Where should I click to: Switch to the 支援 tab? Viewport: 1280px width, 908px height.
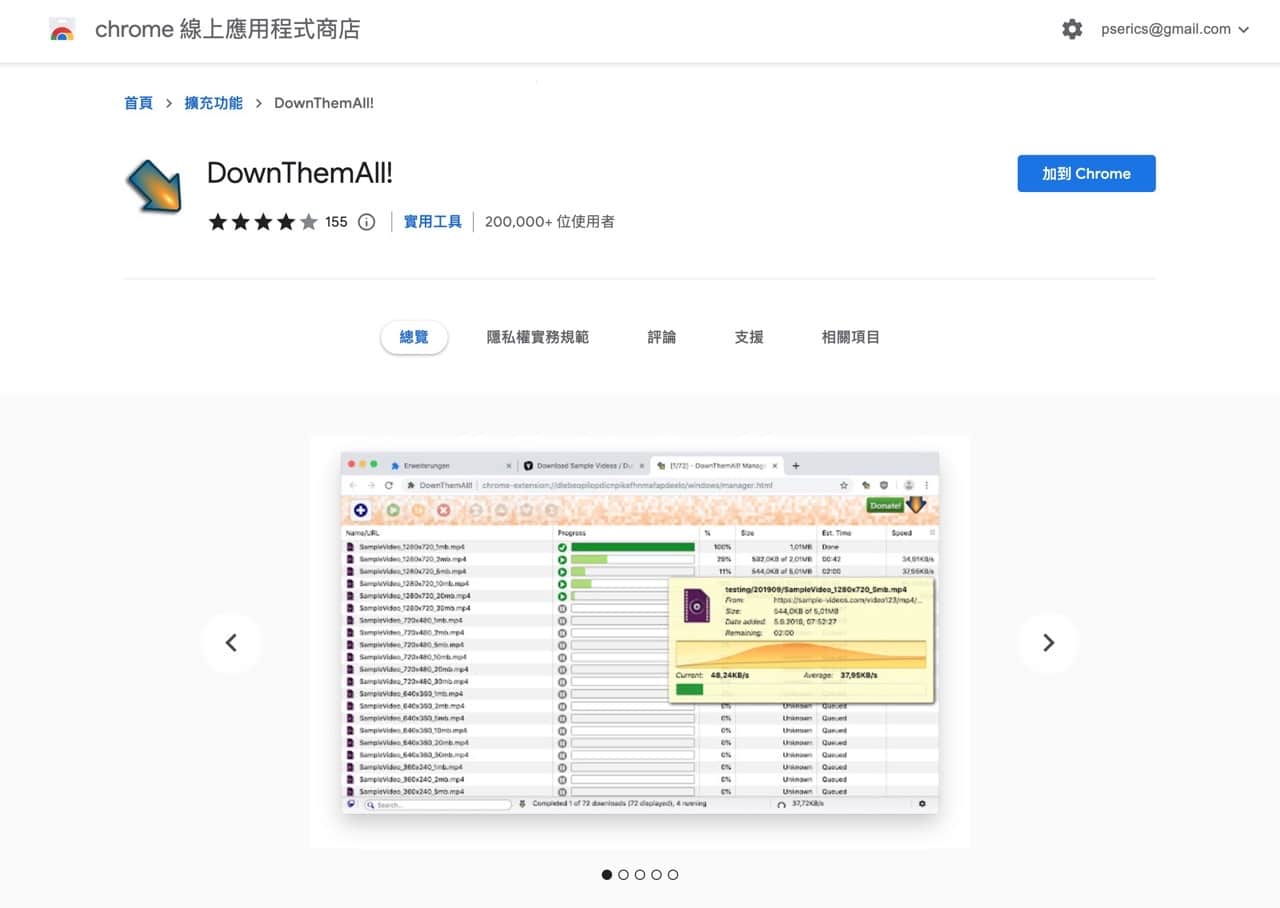point(749,337)
